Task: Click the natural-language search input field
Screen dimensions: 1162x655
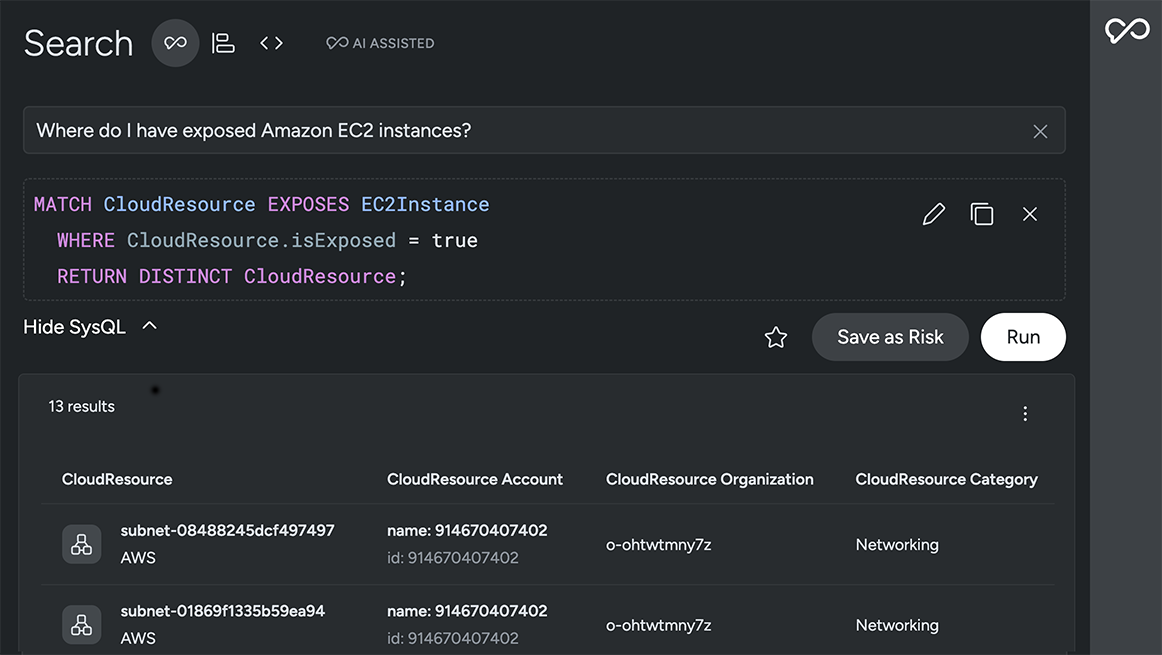Action: (x=544, y=130)
